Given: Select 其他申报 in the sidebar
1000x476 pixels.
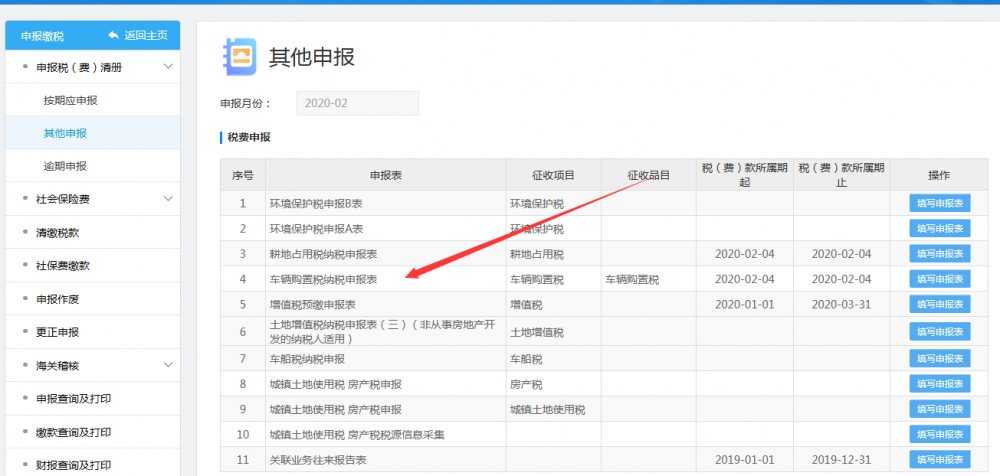Looking at the screenshot, I should pyautogui.click(x=65, y=133).
